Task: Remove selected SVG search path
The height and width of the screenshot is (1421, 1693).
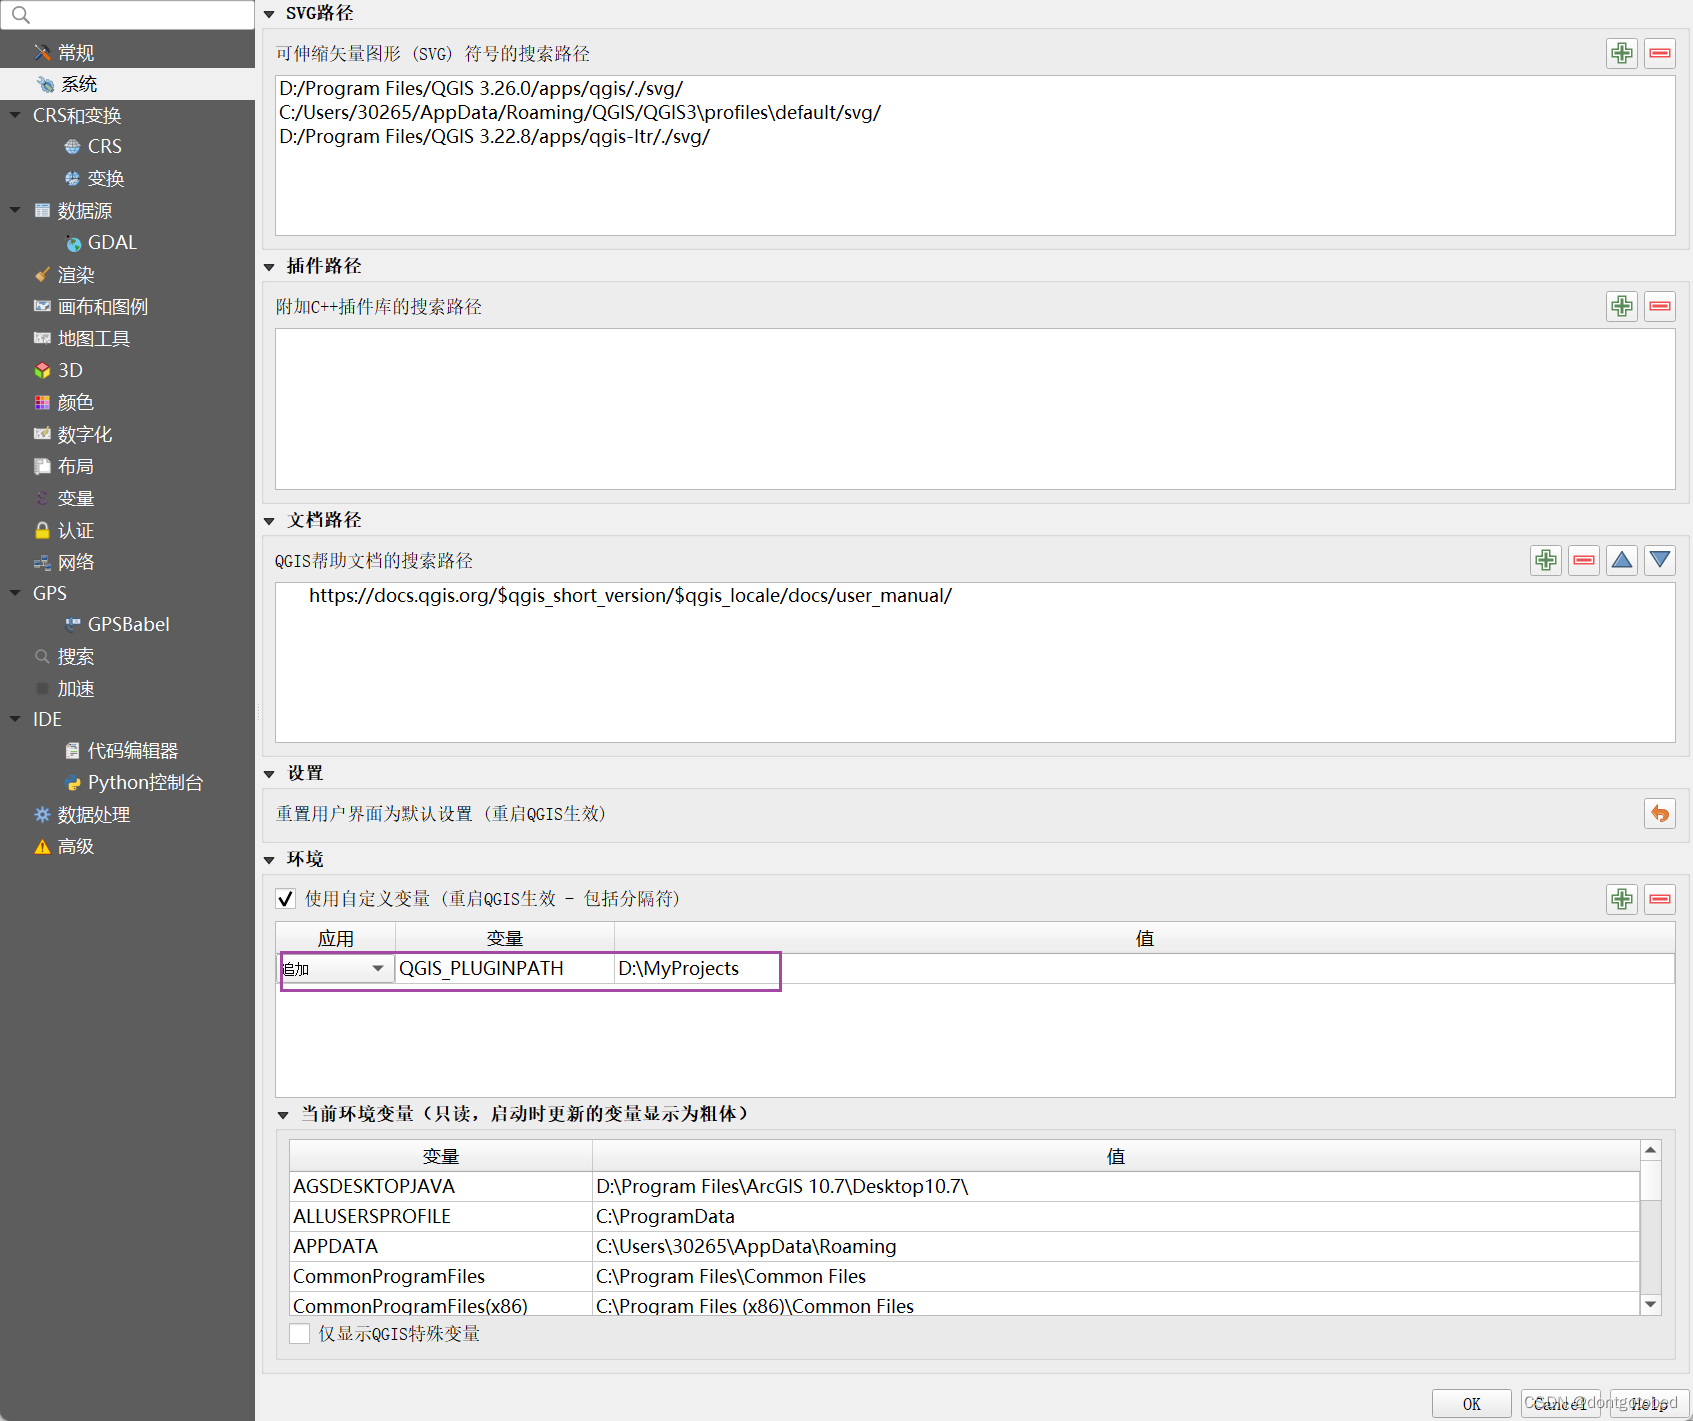Action: tap(1660, 53)
